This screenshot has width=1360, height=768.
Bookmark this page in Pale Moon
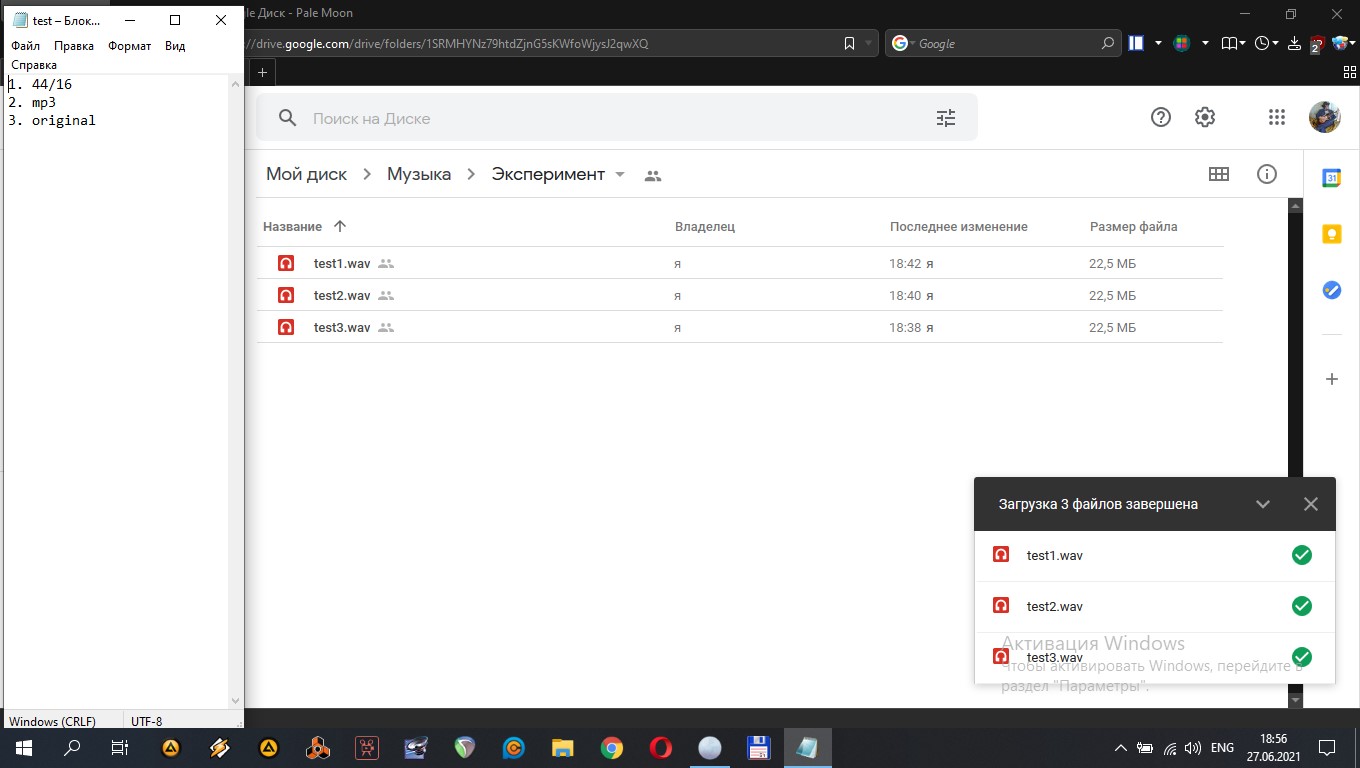point(849,43)
